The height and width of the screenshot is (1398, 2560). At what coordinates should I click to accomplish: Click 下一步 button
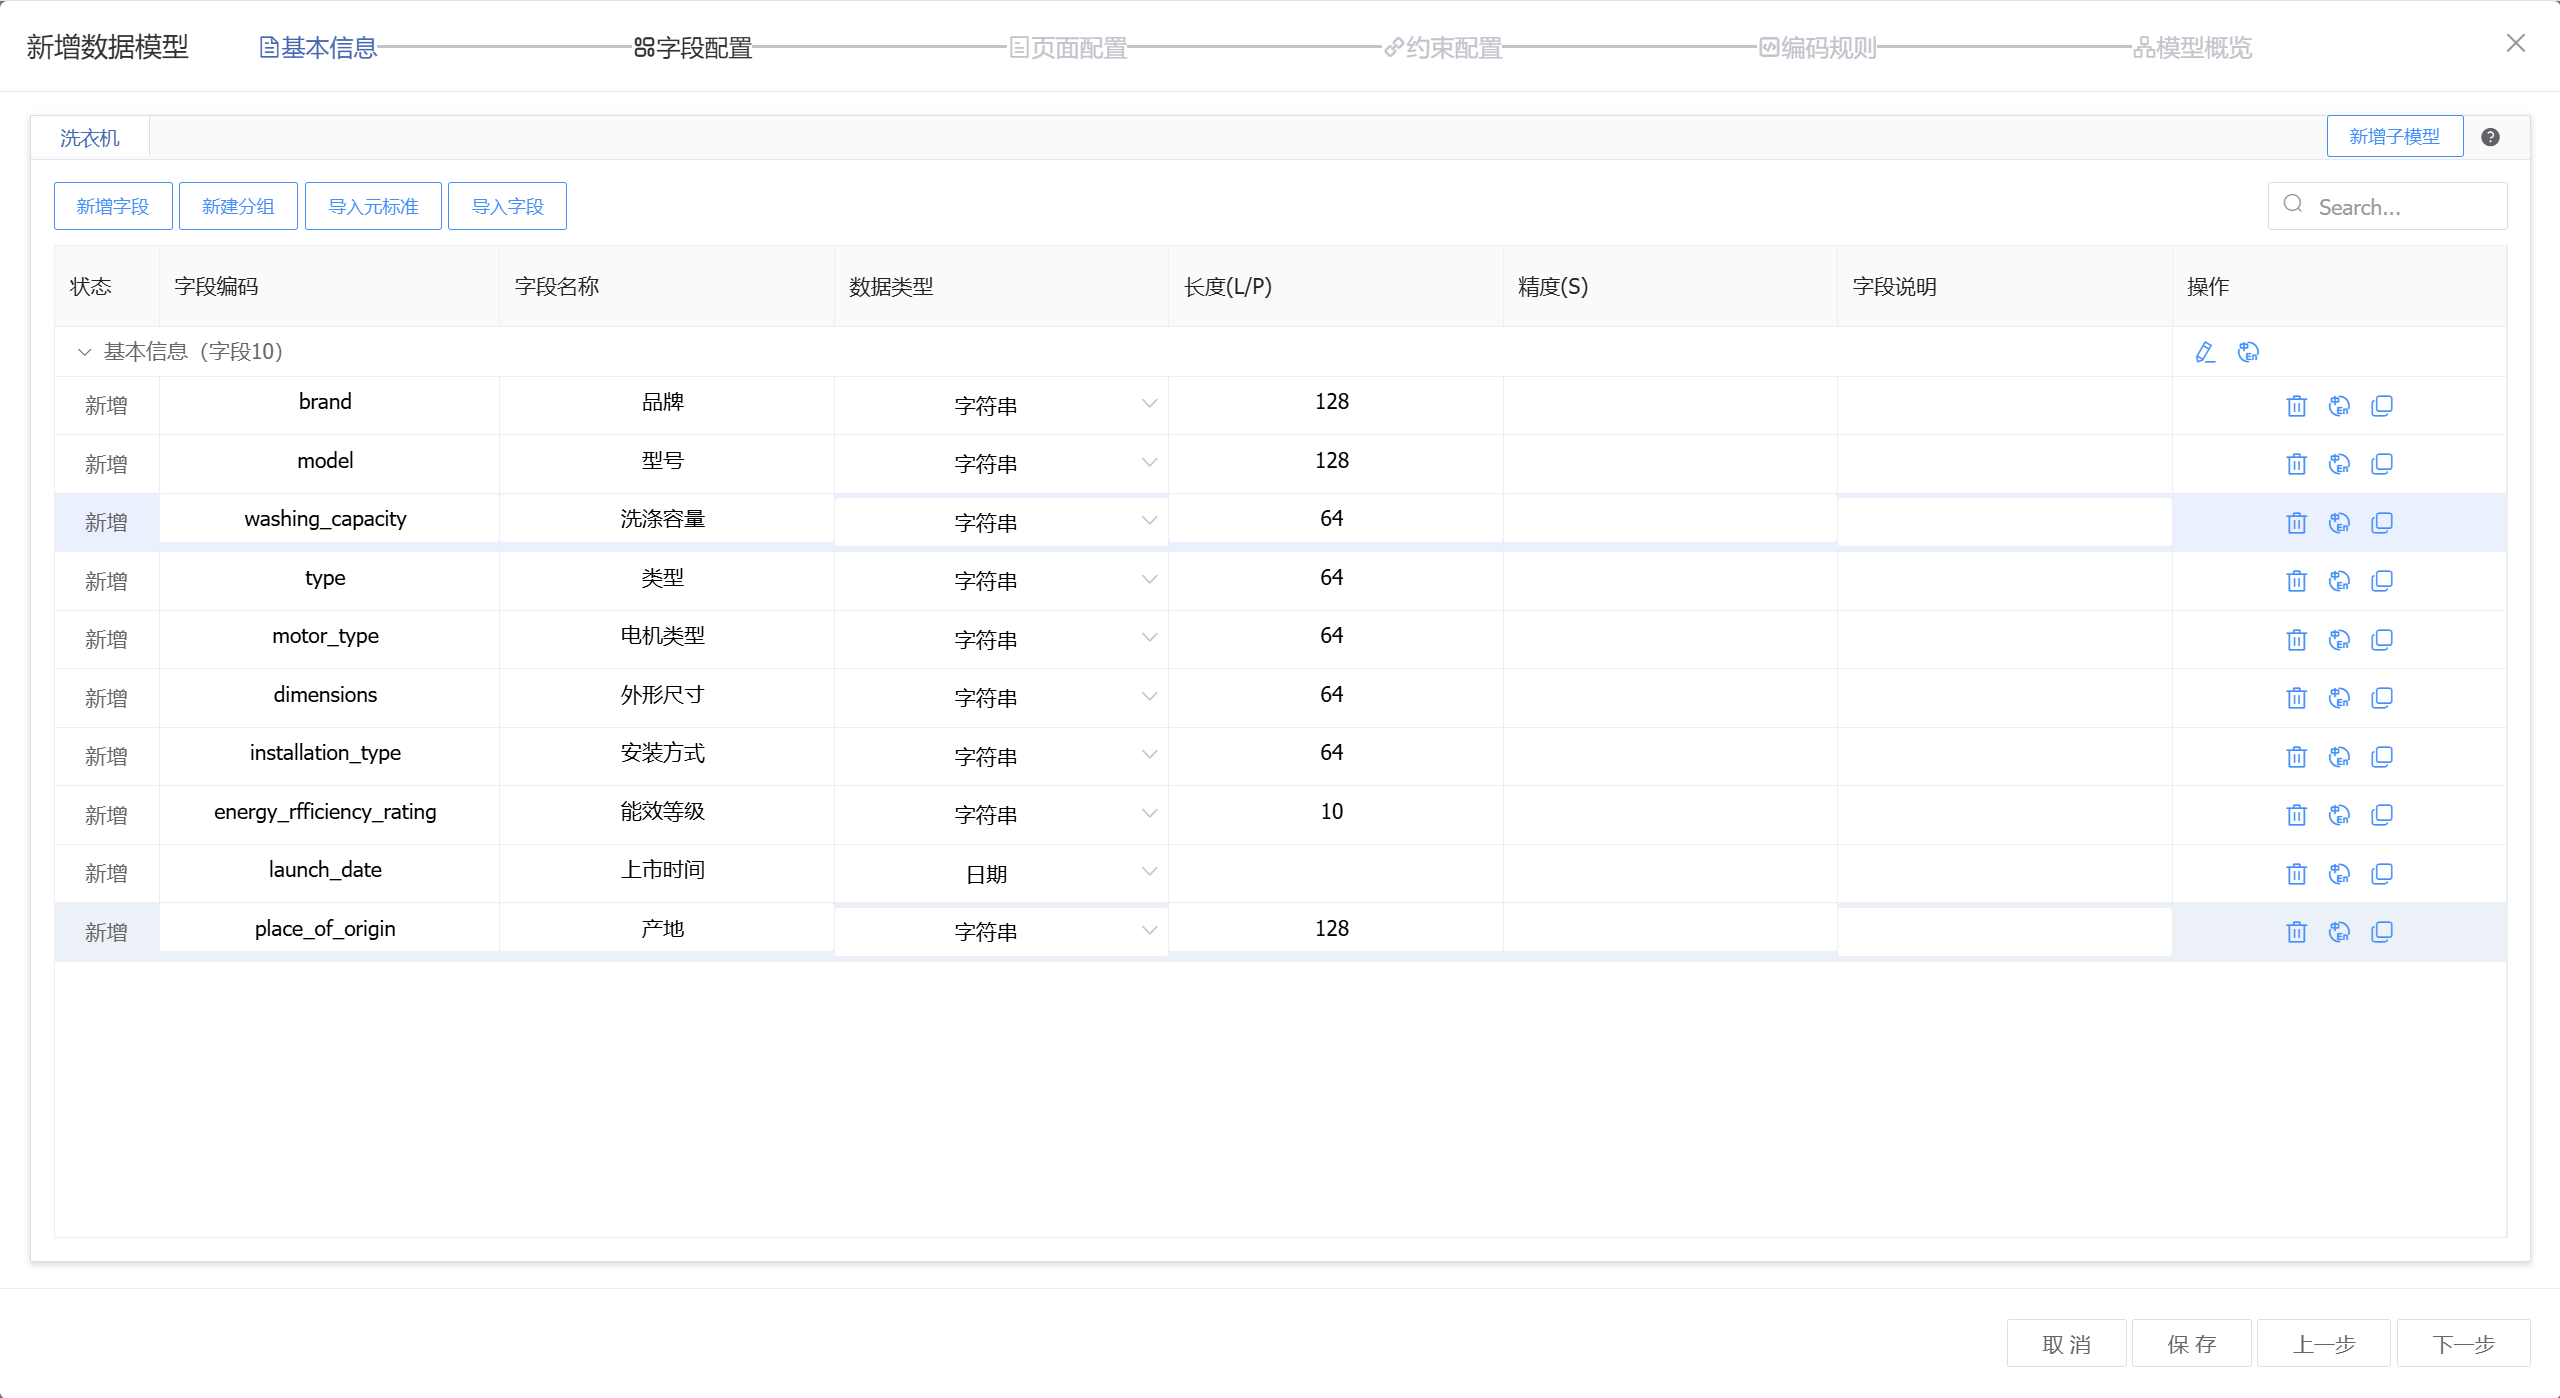coord(2463,1343)
